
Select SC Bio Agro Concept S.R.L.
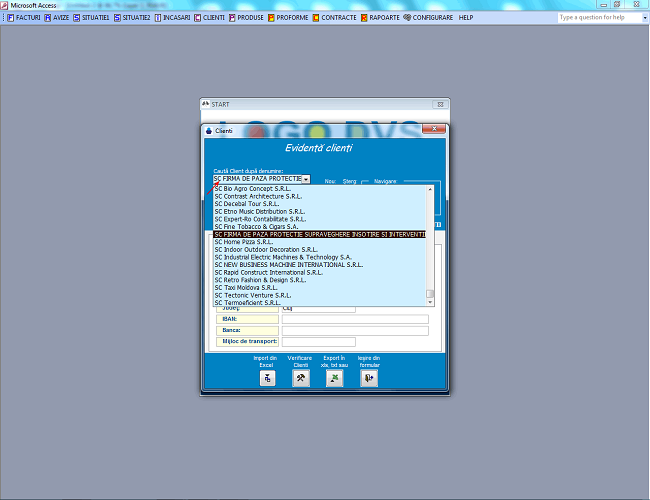[x=320, y=189]
